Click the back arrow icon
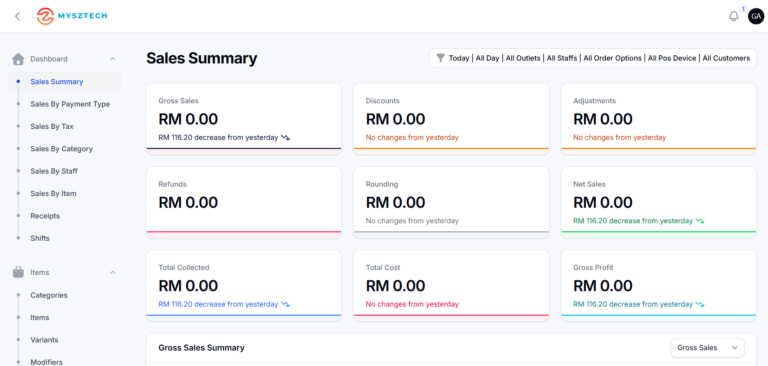This screenshot has height=366, width=768. [18, 16]
